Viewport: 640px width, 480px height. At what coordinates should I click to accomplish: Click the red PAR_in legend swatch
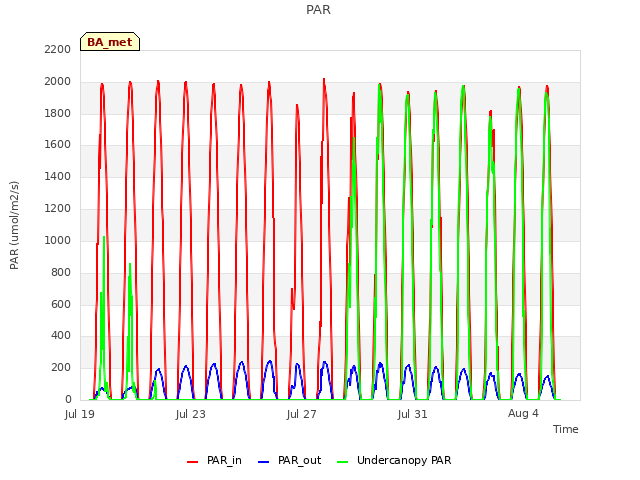[x=192, y=462]
